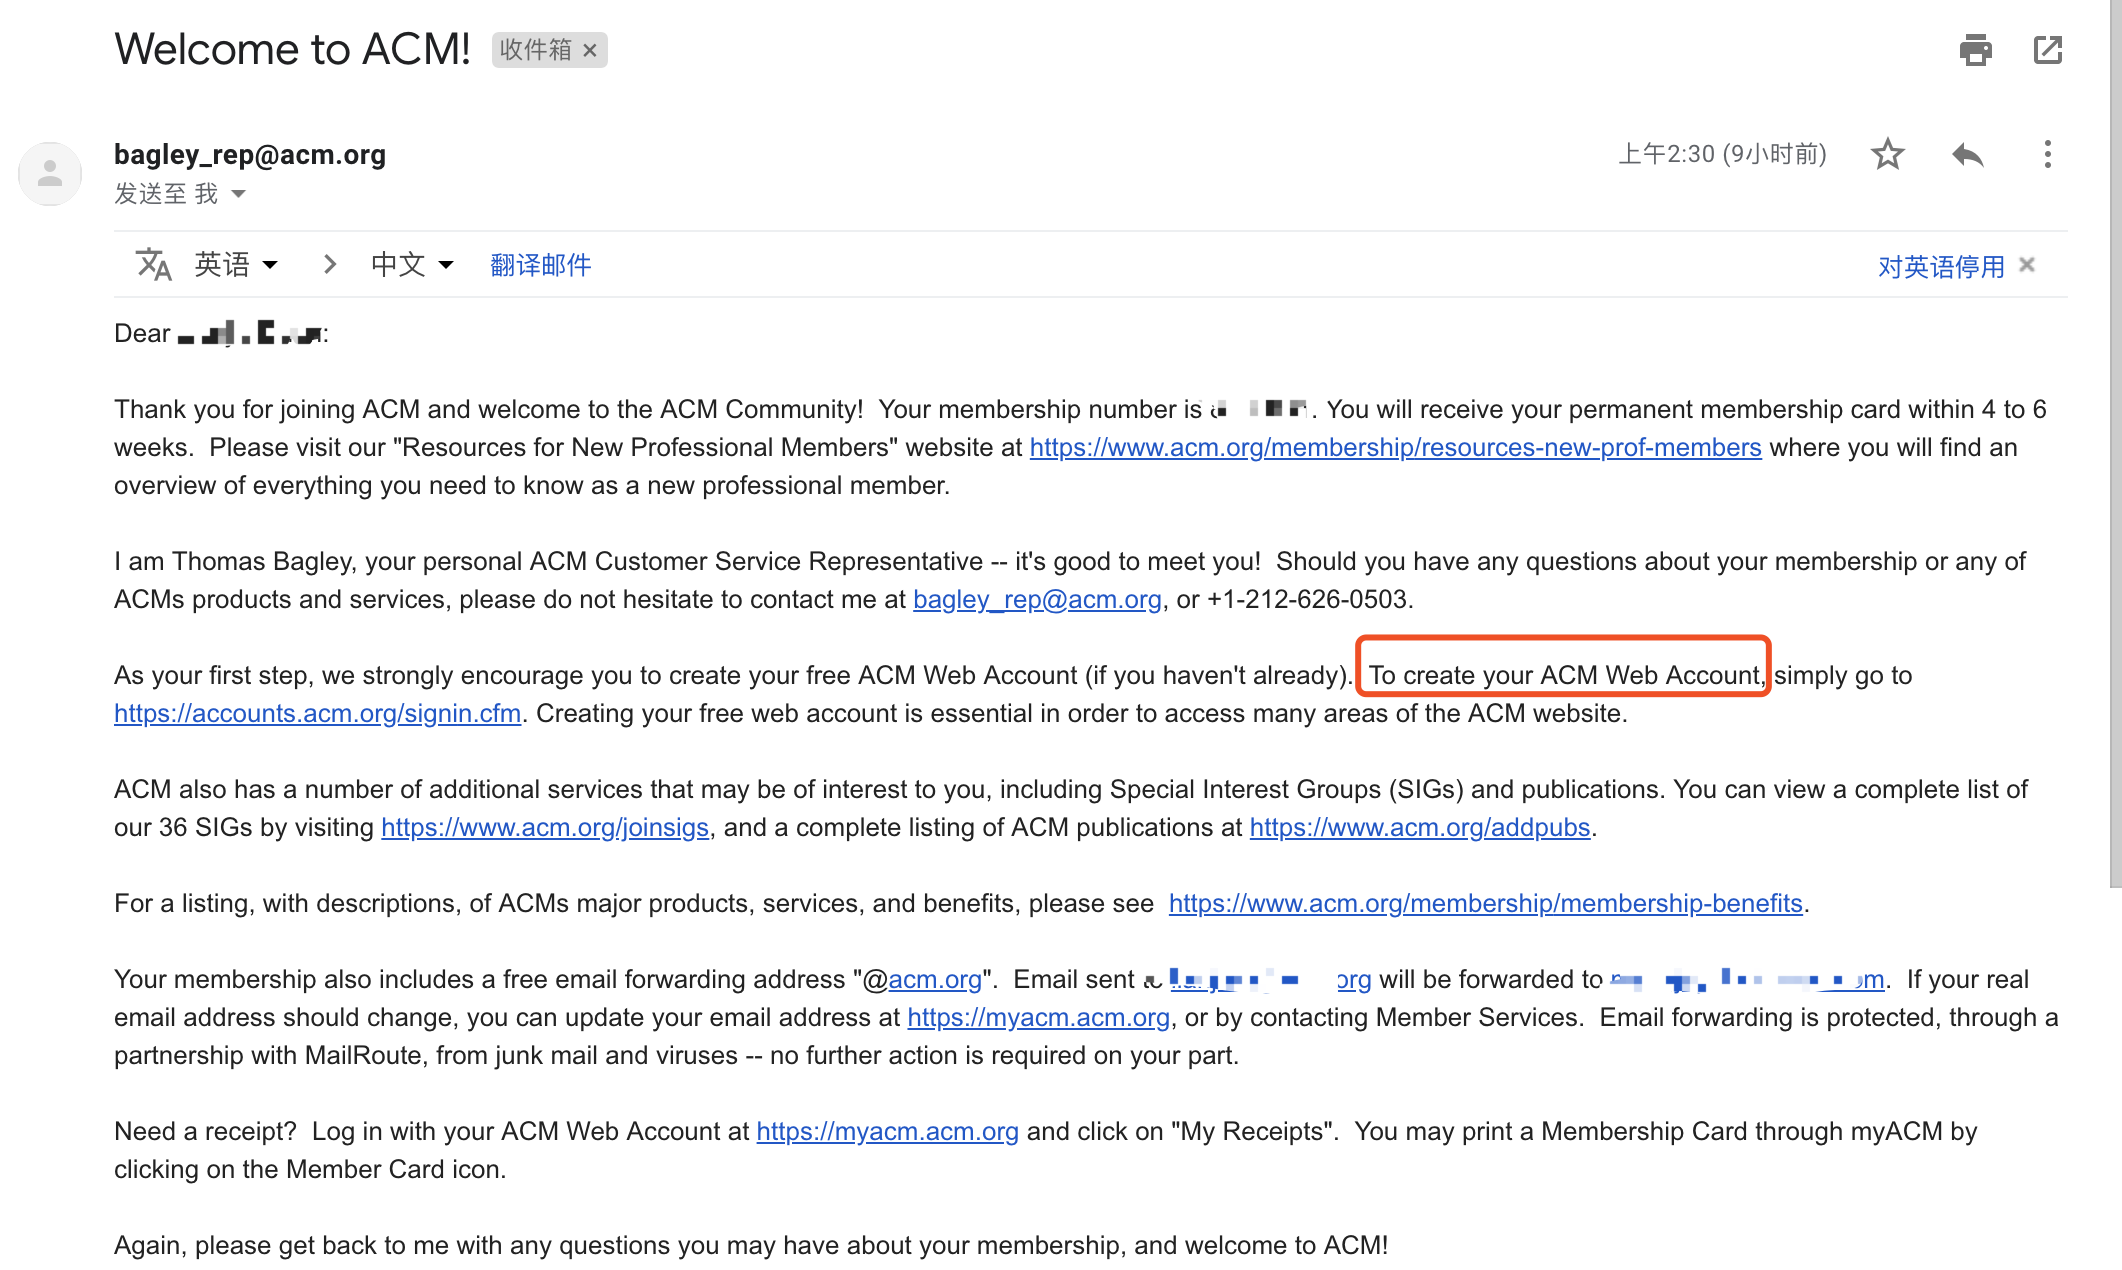
Task: Open the three-dot more options menu
Action: [2047, 154]
